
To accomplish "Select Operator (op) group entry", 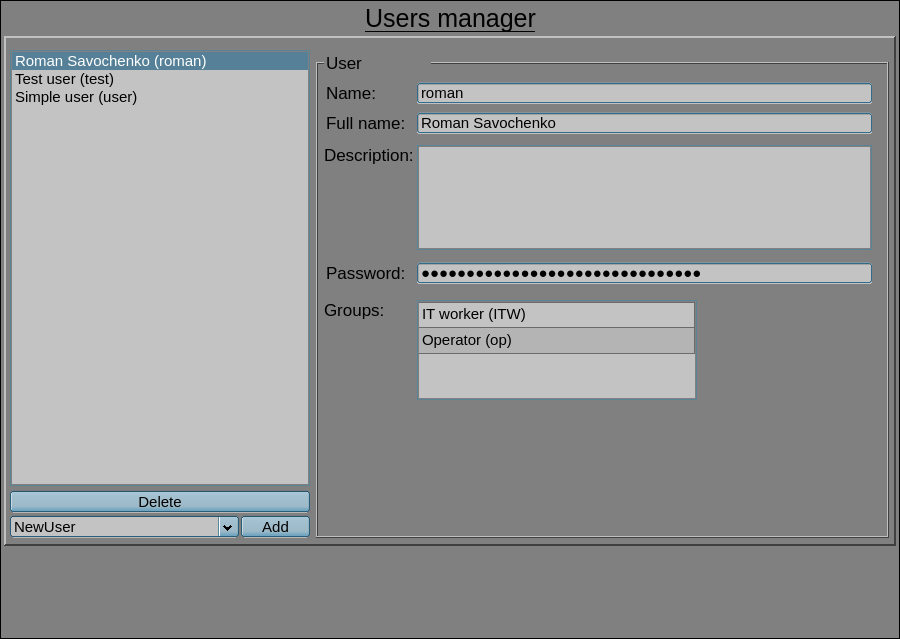I will (x=556, y=340).
